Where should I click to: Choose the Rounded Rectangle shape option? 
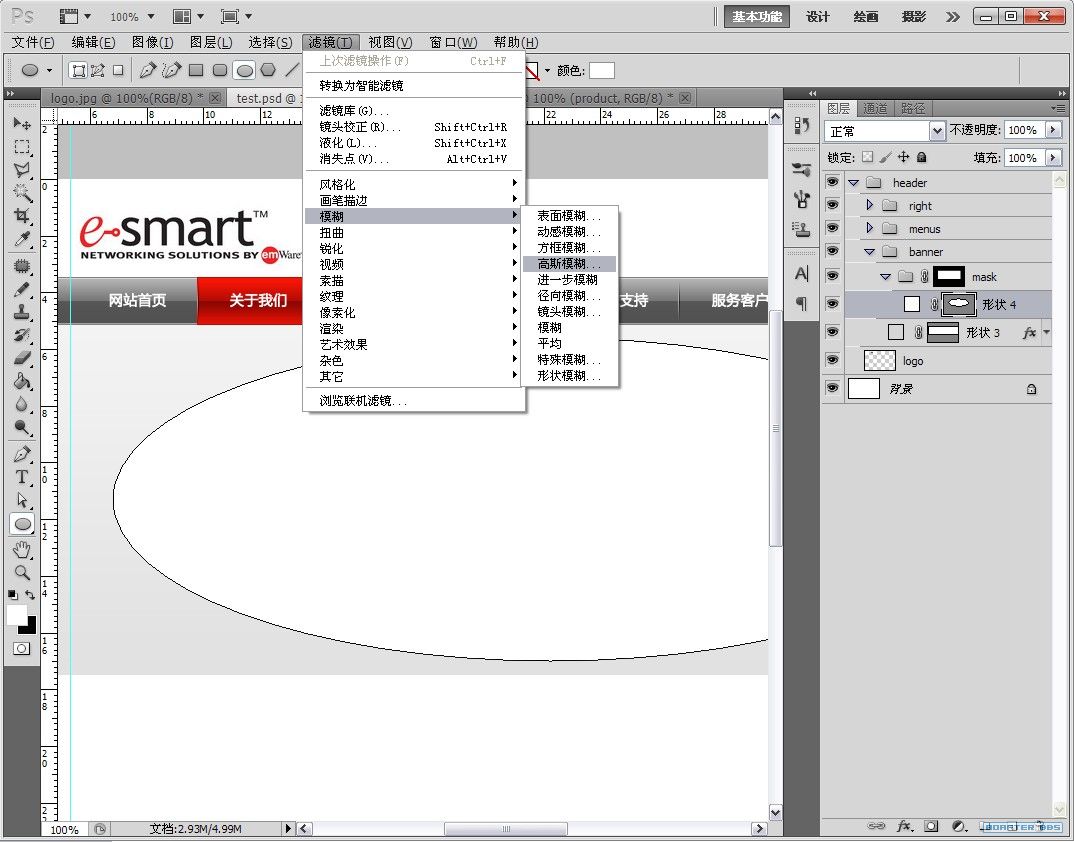coord(220,70)
